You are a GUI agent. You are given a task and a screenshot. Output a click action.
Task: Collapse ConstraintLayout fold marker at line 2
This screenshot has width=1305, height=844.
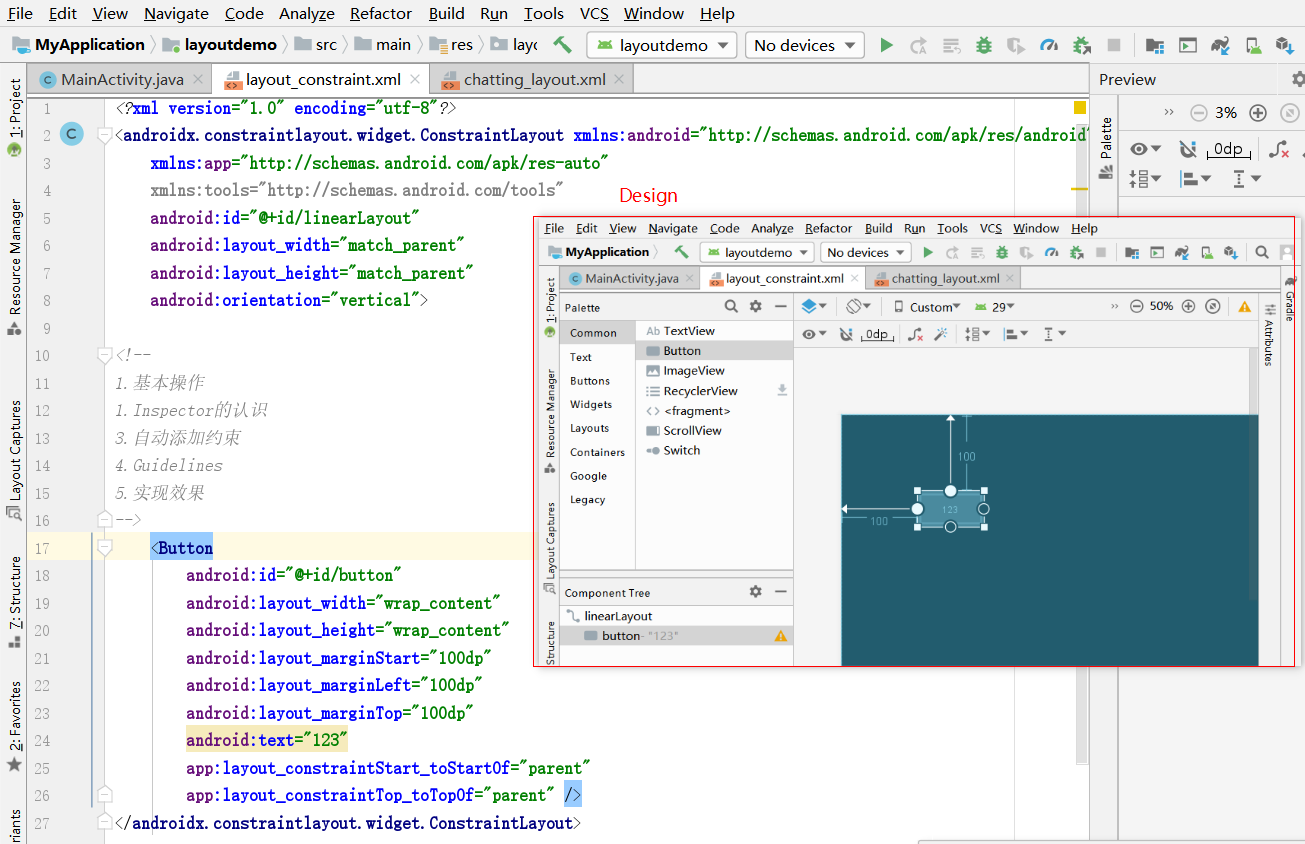pyautogui.click(x=104, y=135)
